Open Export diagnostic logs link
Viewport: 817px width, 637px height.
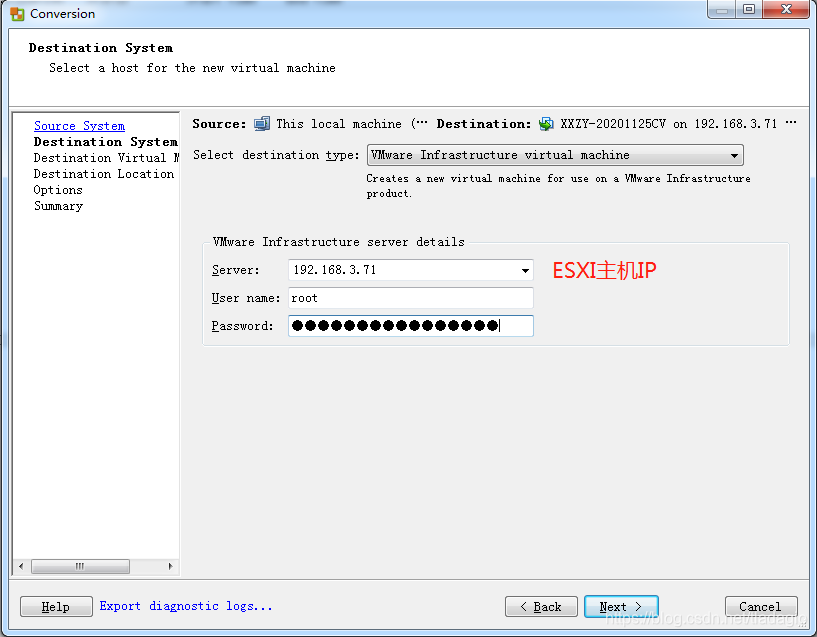point(185,606)
